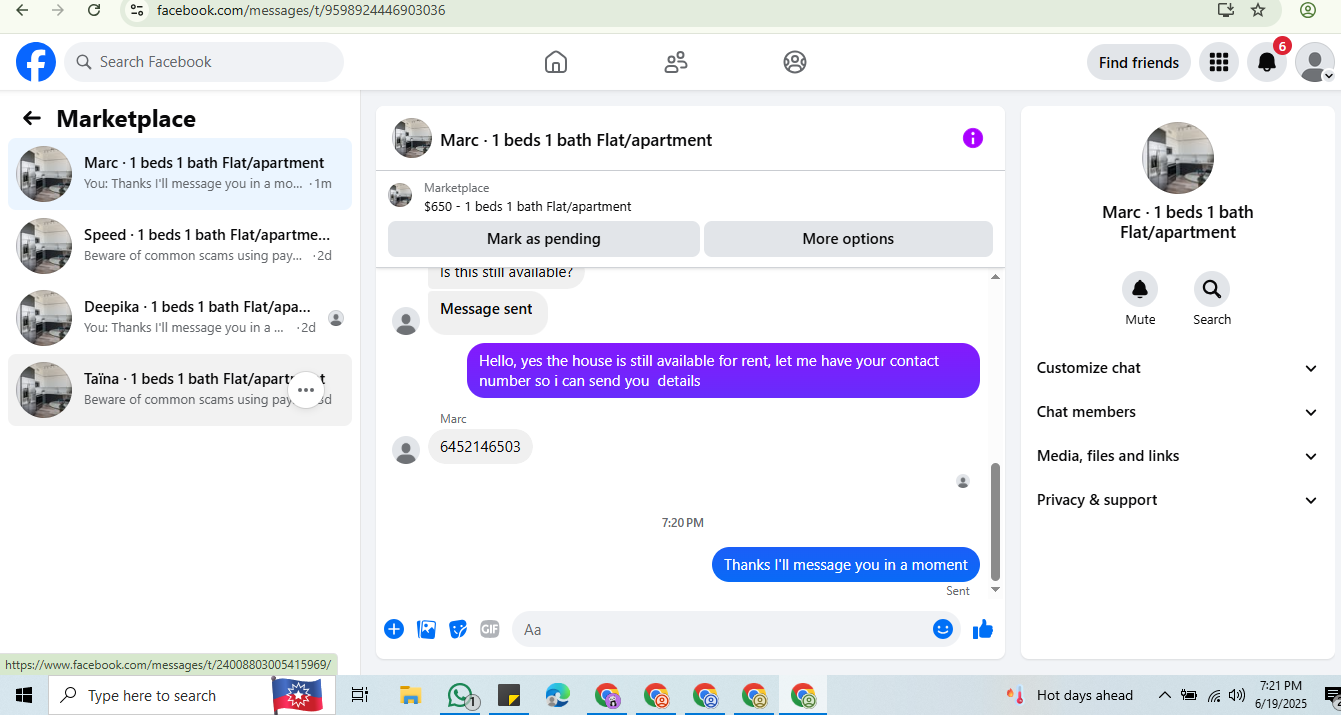Open options ellipsis on Taïna conversation

306,390
